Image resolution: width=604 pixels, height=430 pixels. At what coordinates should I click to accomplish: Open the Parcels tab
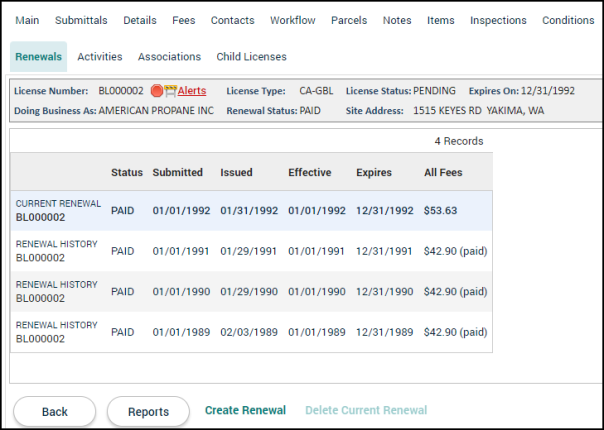(x=349, y=20)
